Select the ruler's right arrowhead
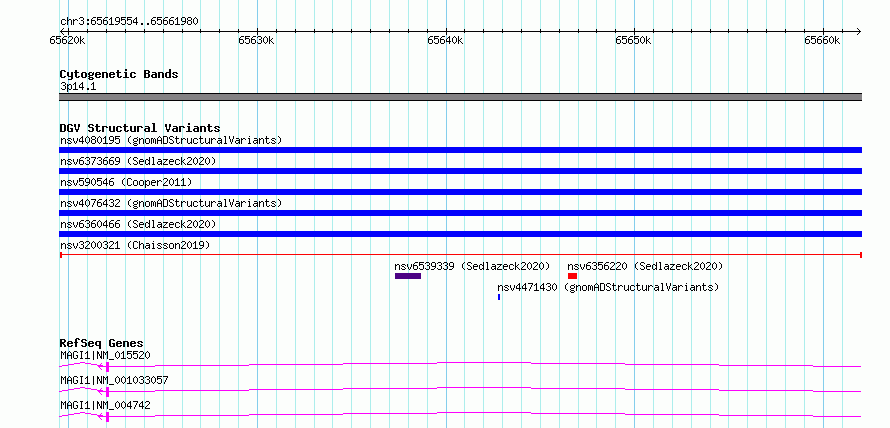The image size is (890, 428). (859, 31)
